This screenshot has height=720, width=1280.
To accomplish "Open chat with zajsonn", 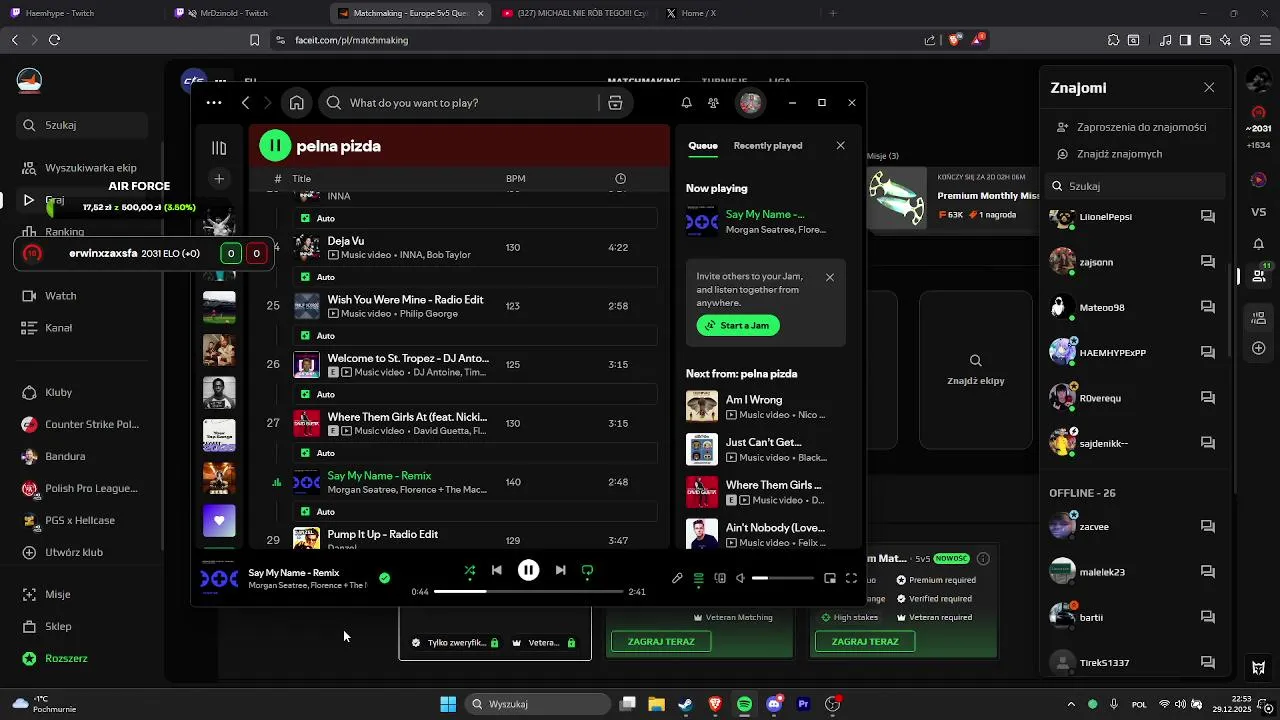I will (1208, 262).
